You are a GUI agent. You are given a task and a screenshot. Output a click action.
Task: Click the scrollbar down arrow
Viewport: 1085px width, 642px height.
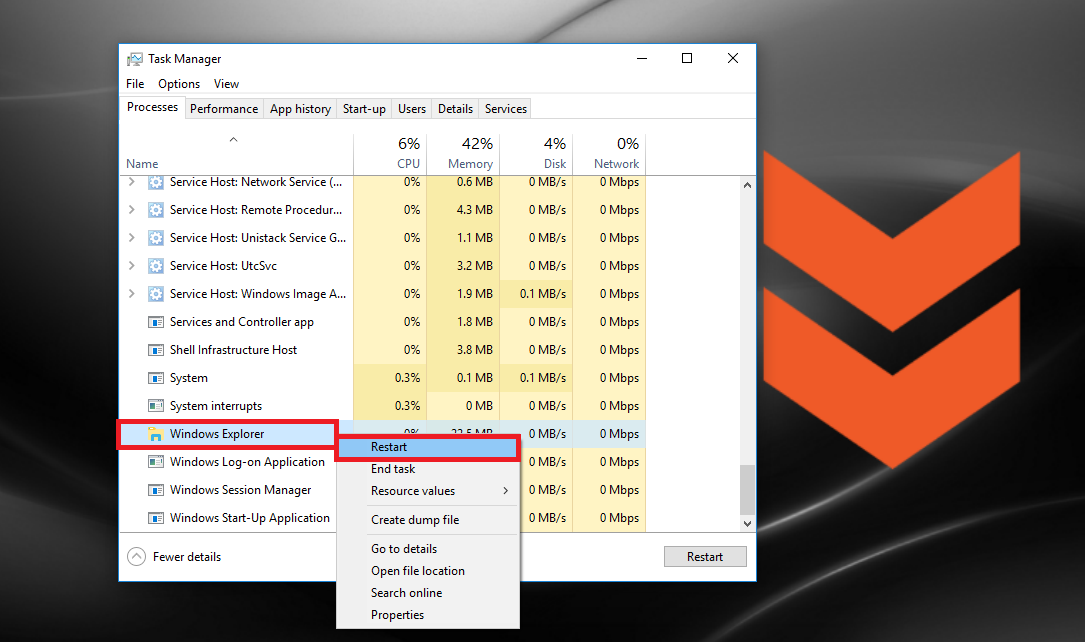pos(747,524)
